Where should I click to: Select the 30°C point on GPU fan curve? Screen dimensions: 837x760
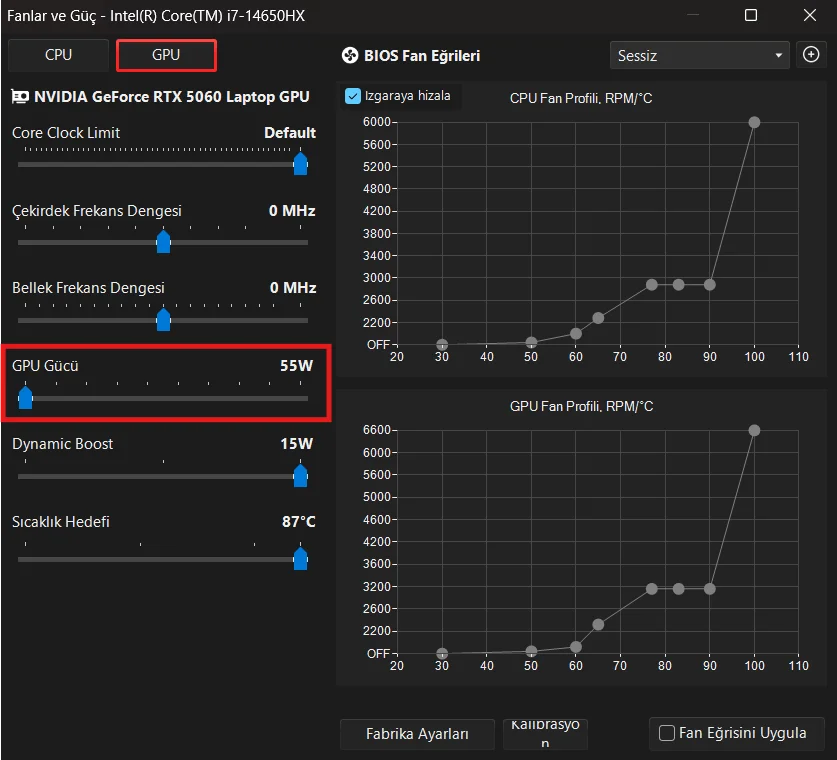pos(442,653)
